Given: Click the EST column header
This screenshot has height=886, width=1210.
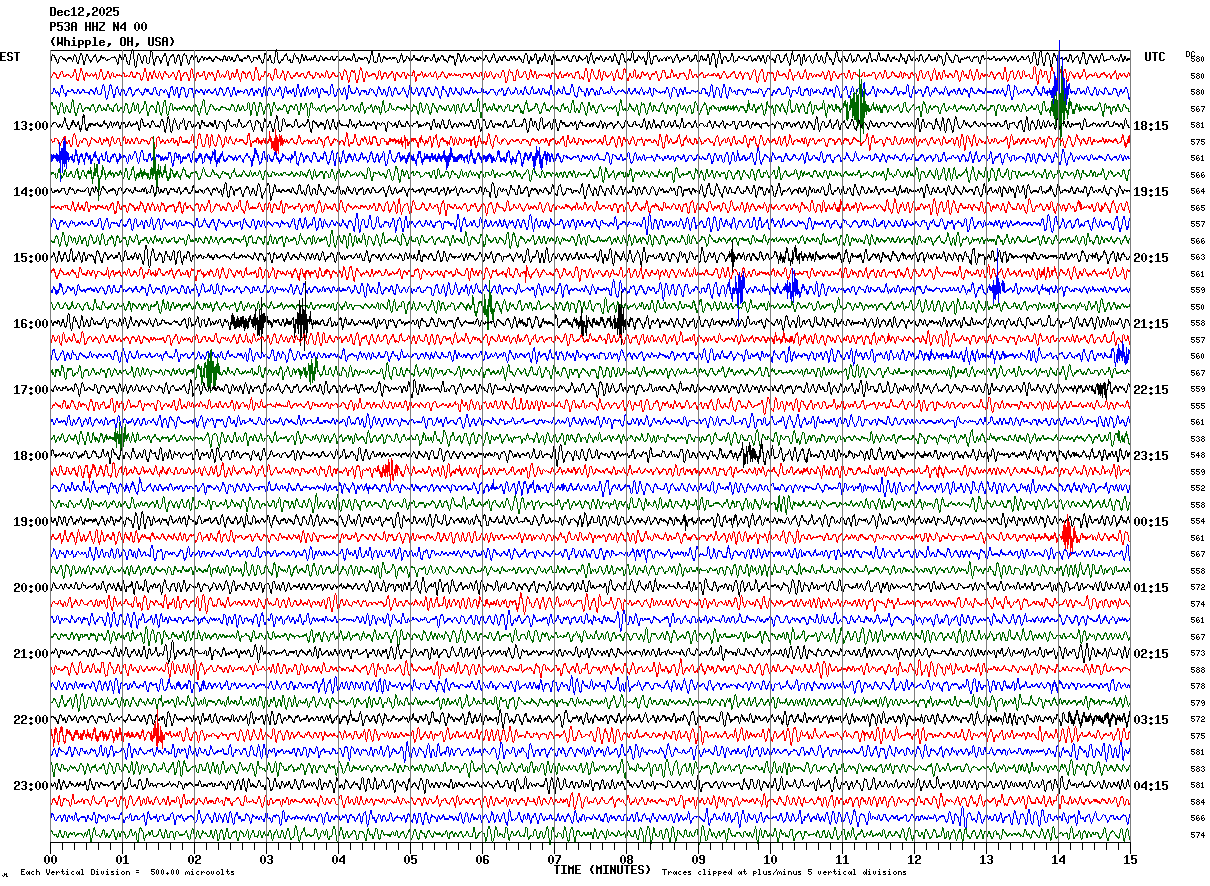Looking at the screenshot, I should point(10,57).
